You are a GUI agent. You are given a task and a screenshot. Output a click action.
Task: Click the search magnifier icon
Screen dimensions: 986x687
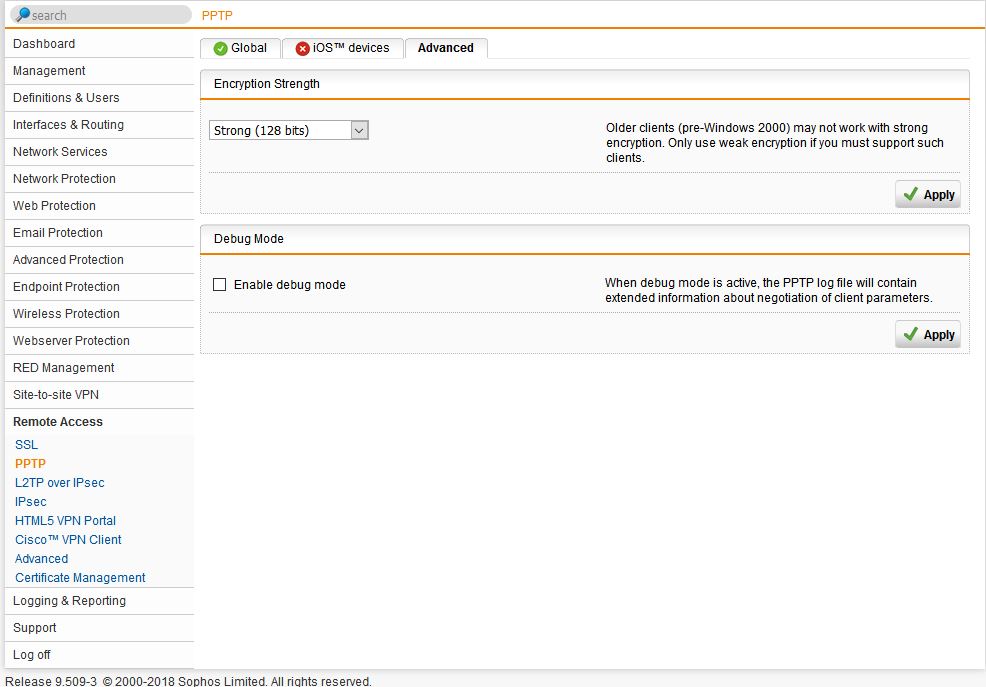point(23,14)
